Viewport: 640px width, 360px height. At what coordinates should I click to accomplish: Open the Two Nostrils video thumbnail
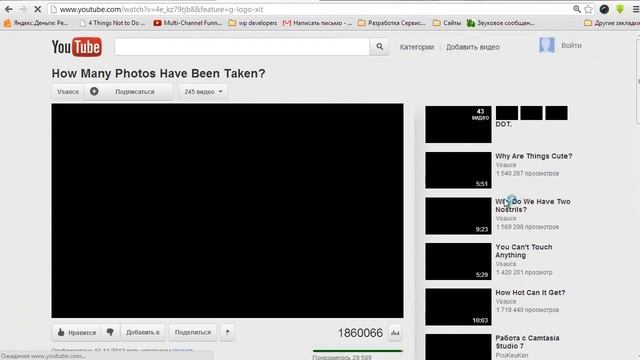click(x=458, y=216)
